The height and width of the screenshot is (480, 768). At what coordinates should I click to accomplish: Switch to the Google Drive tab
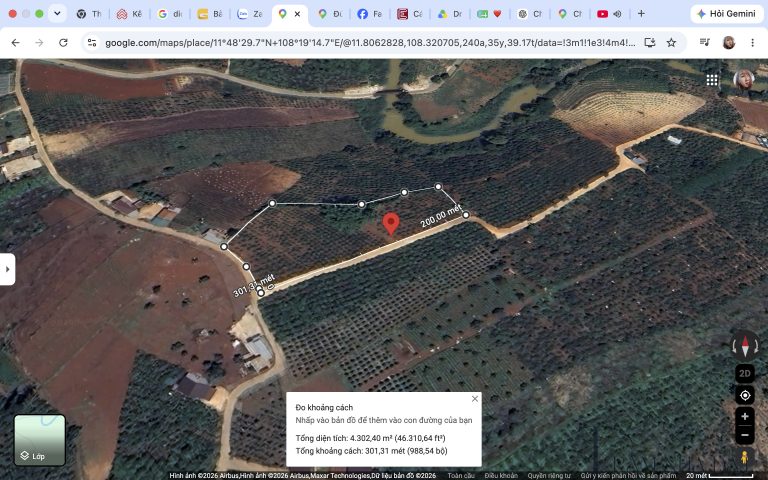tap(450, 14)
